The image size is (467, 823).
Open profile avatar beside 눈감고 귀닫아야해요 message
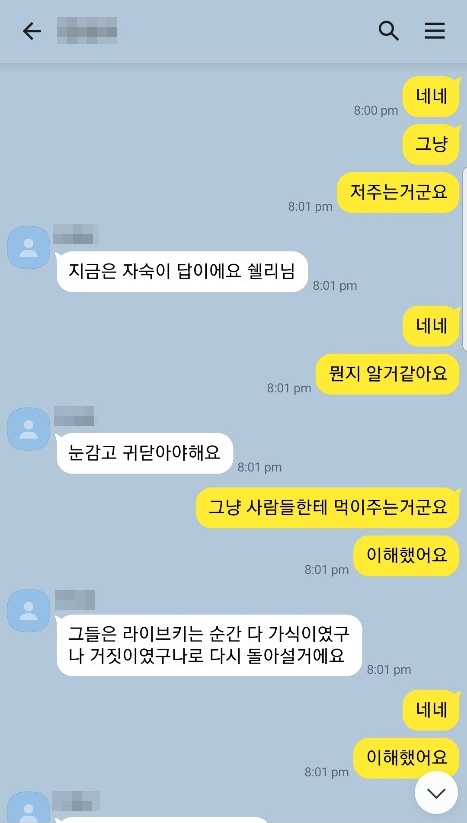[x=28, y=429]
